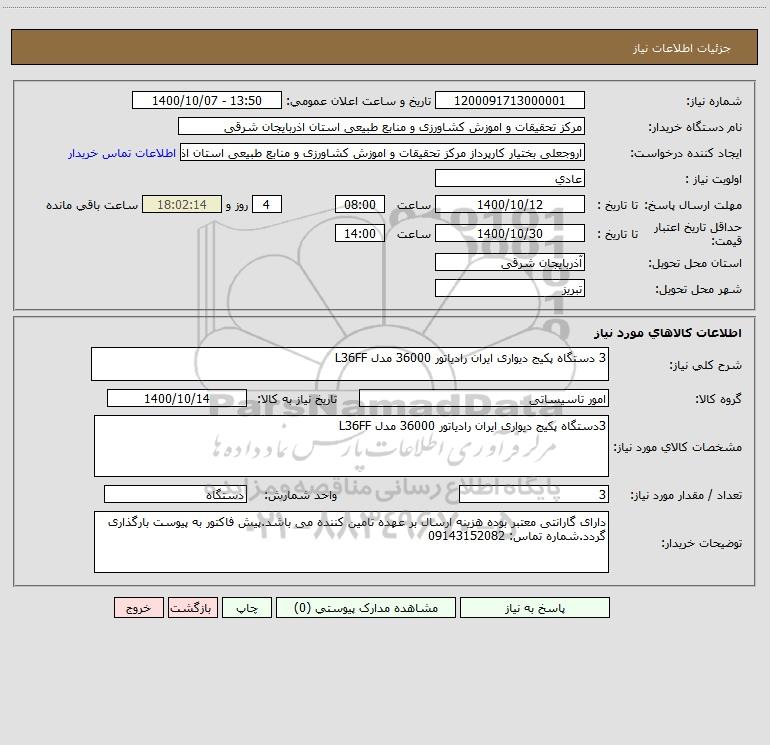Click the delivery city field 'تبریز'
The image size is (770, 745).
pos(510,288)
